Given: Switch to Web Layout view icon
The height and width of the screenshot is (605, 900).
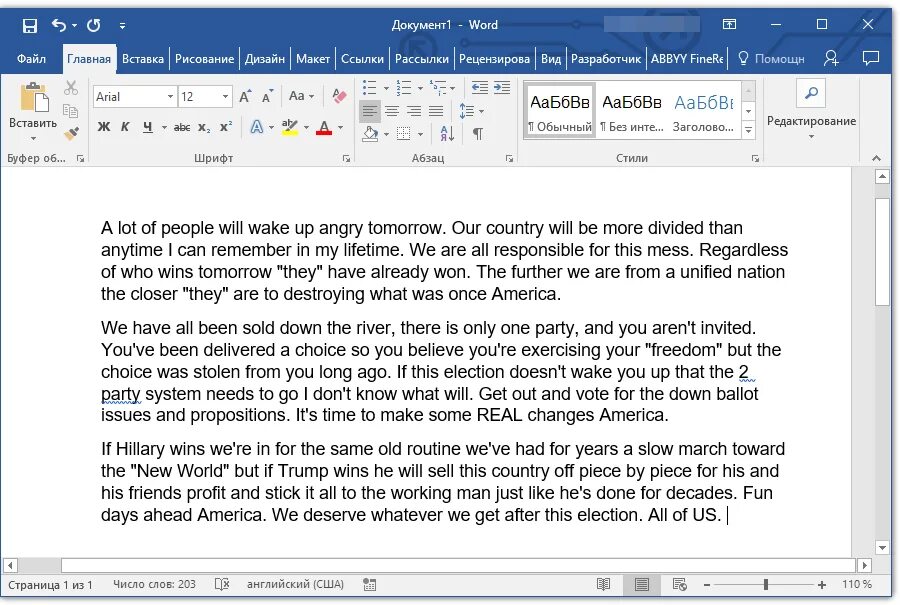Looking at the screenshot, I should (680, 584).
